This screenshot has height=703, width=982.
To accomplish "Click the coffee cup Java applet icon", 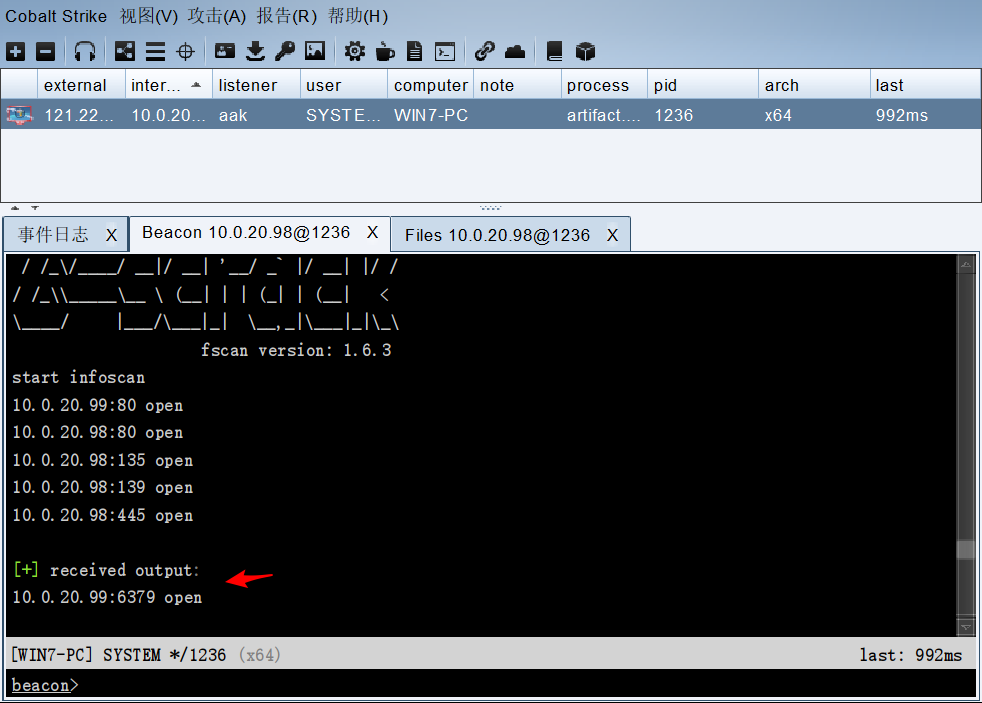I will pos(385,51).
